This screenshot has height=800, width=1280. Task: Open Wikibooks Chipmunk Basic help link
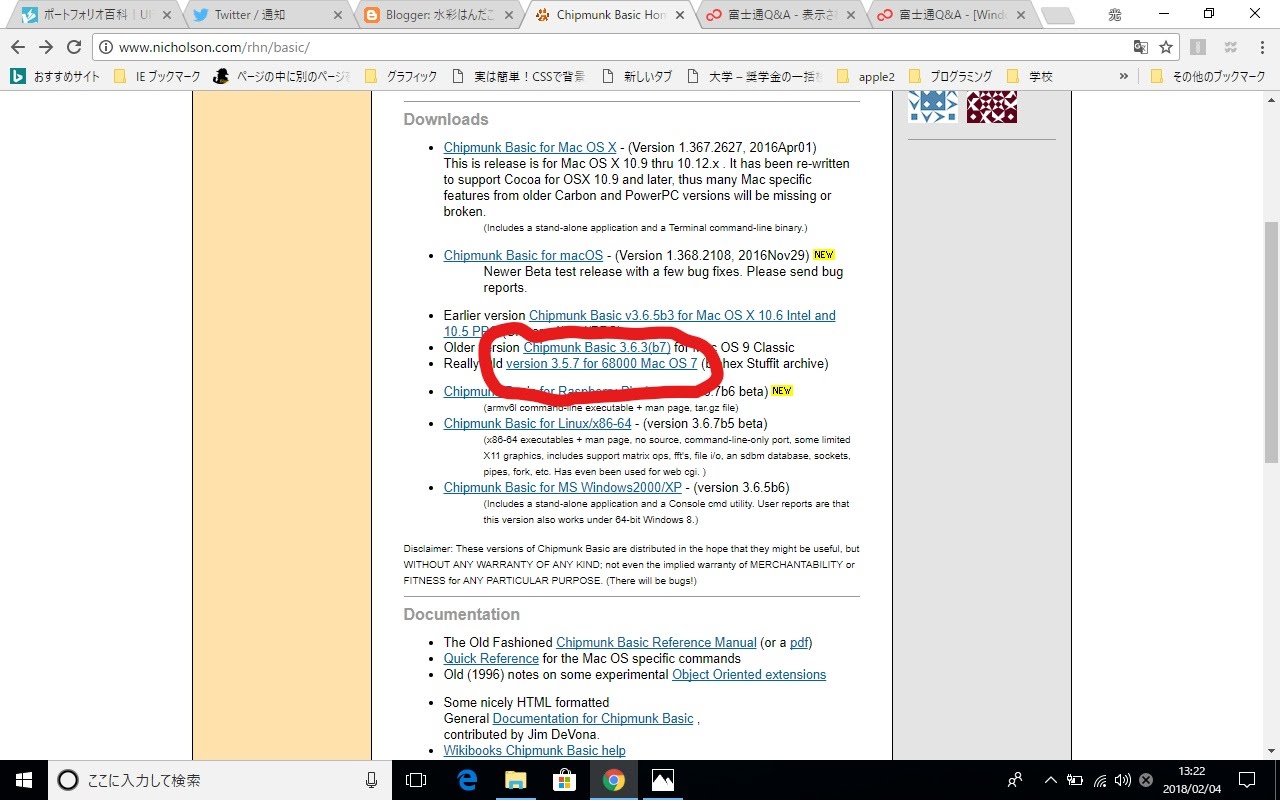point(534,751)
